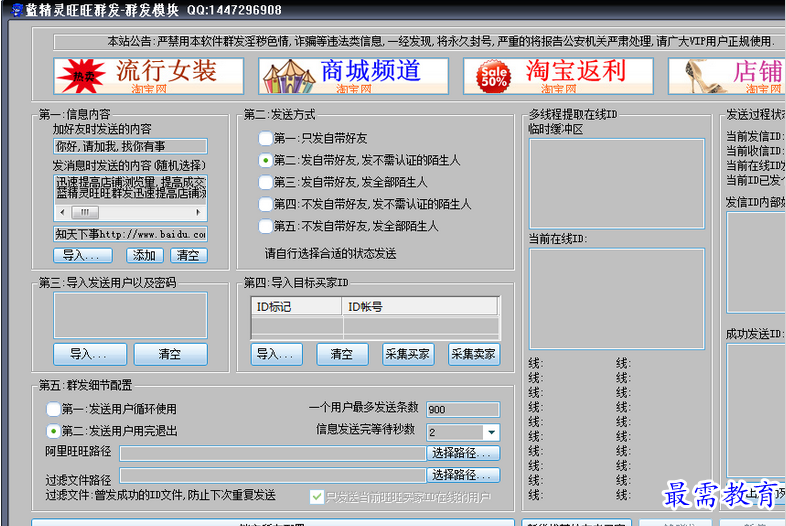This screenshot has height=526, width=786.
Task: Click 导入 in 导入发送用户以及密码 section
Action: tap(90, 354)
